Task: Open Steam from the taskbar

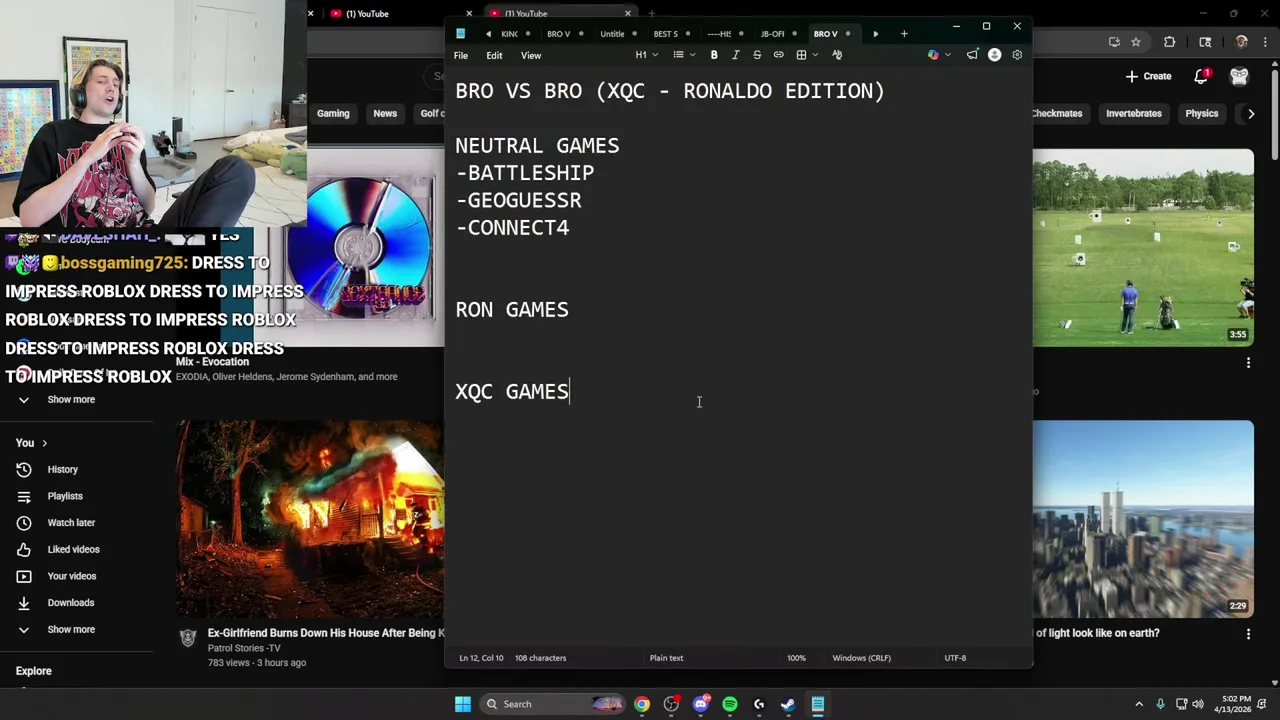Action: point(788,704)
